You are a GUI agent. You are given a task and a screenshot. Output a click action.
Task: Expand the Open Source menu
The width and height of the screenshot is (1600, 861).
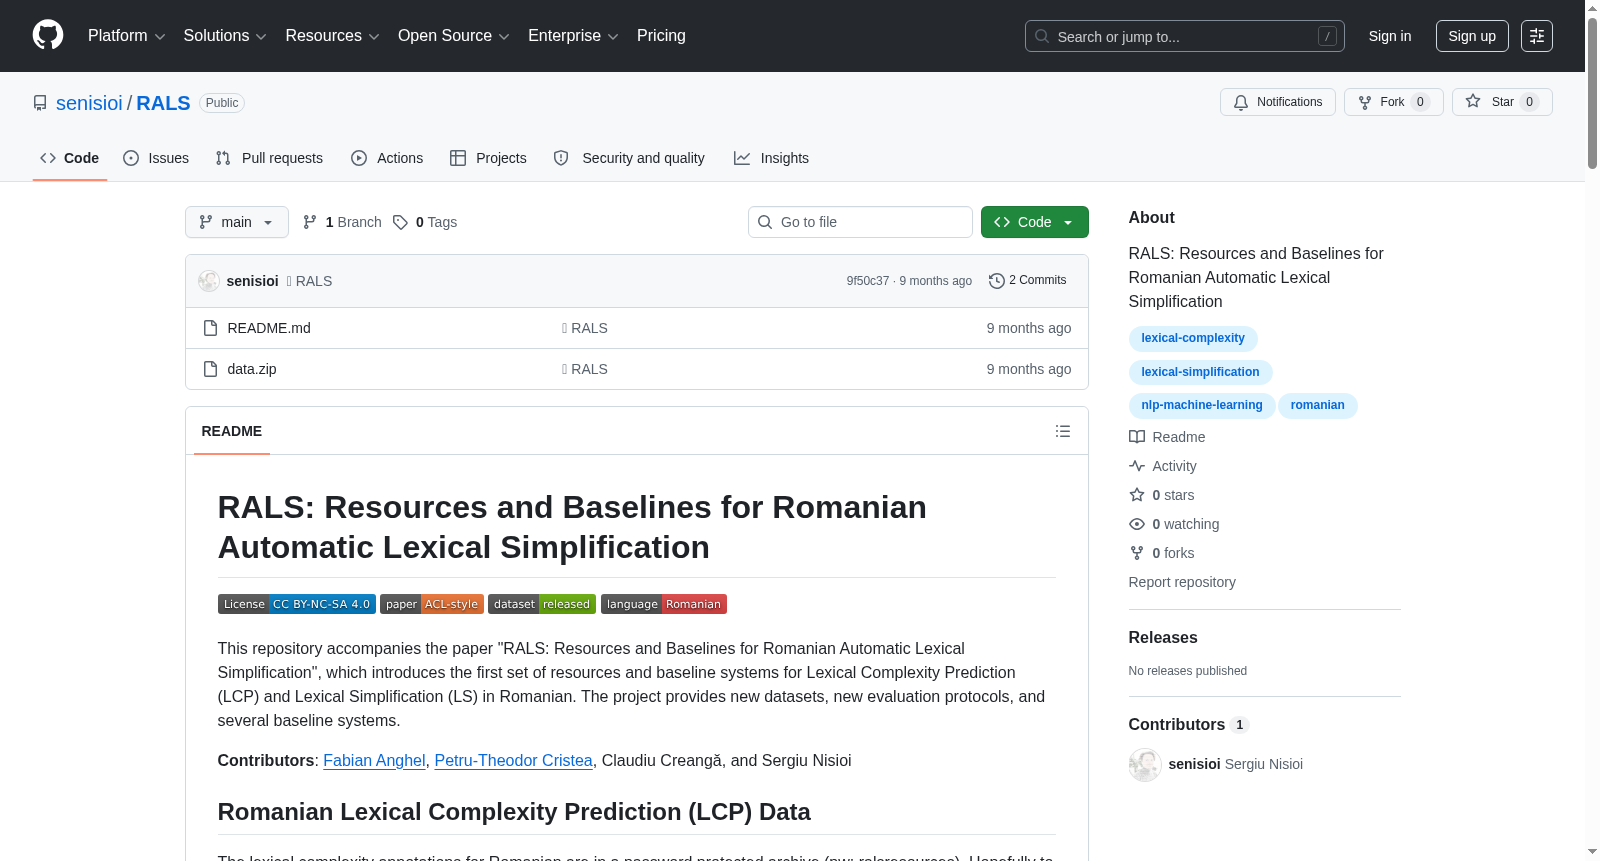[454, 36]
